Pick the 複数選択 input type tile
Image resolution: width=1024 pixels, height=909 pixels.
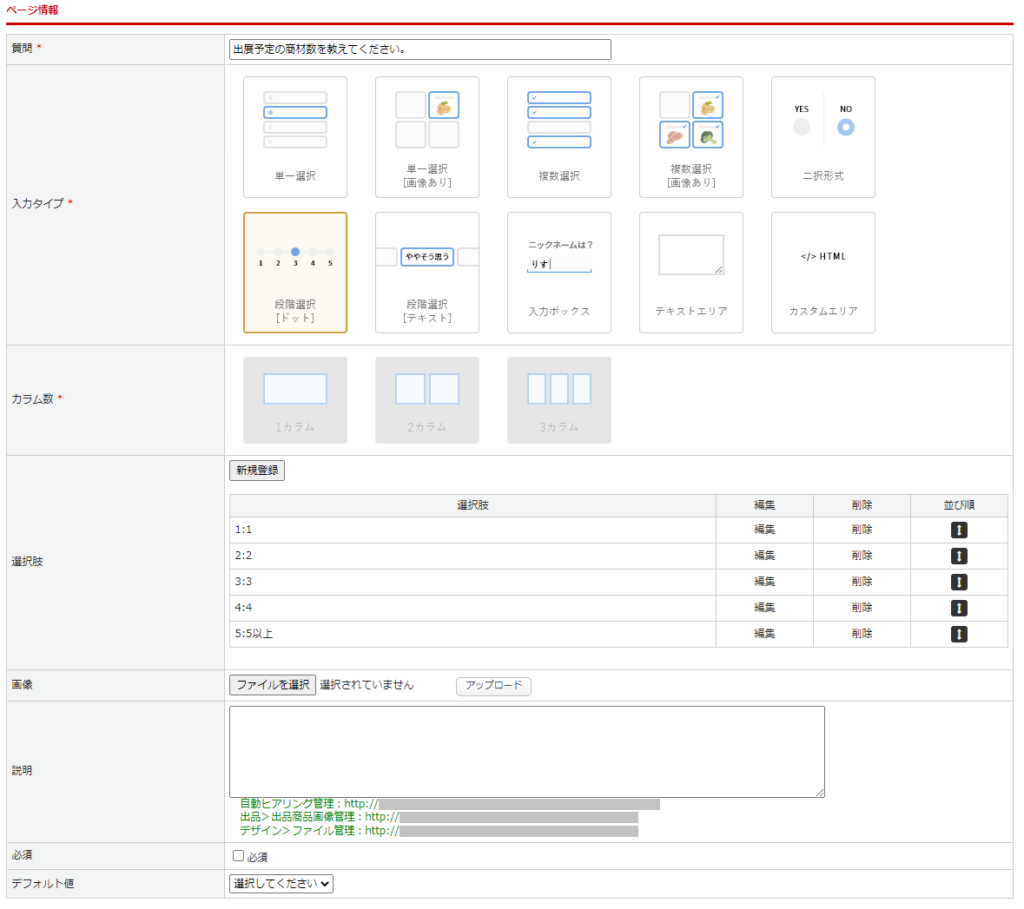[559, 137]
